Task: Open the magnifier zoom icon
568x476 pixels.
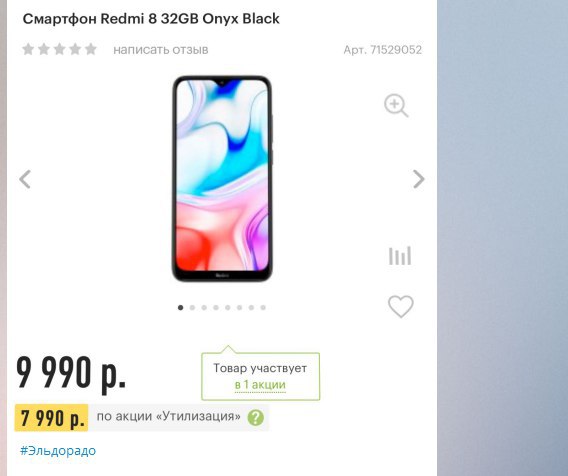Action: [x=396, y=105]
